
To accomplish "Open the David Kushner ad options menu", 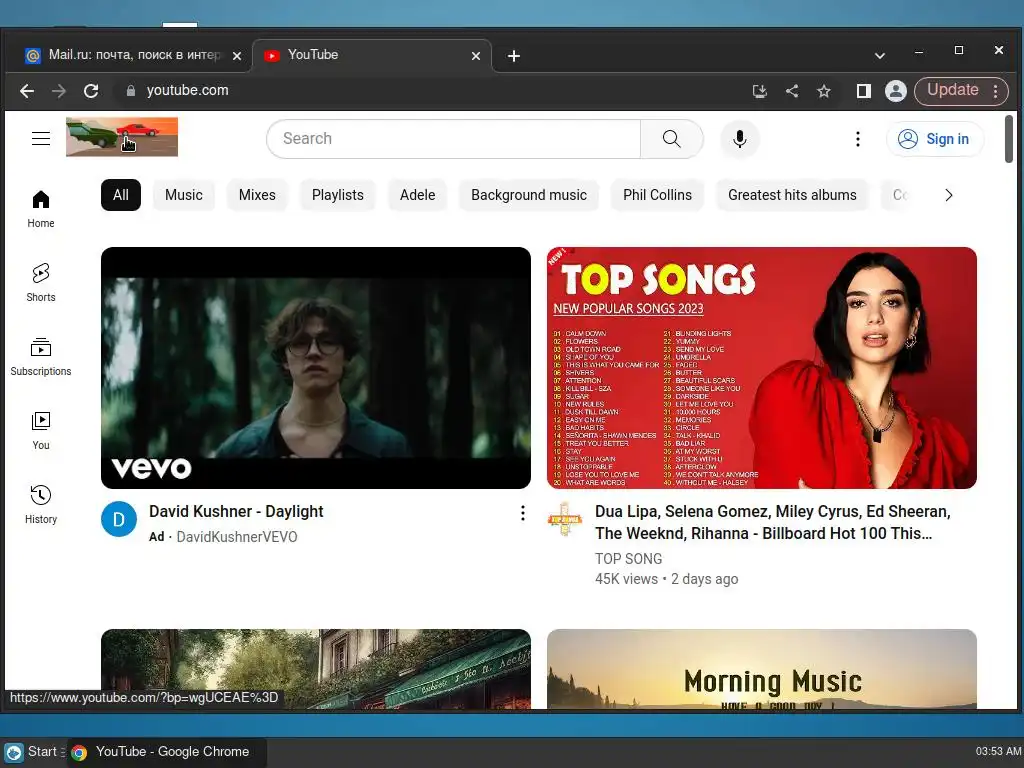I will point(522,513).
